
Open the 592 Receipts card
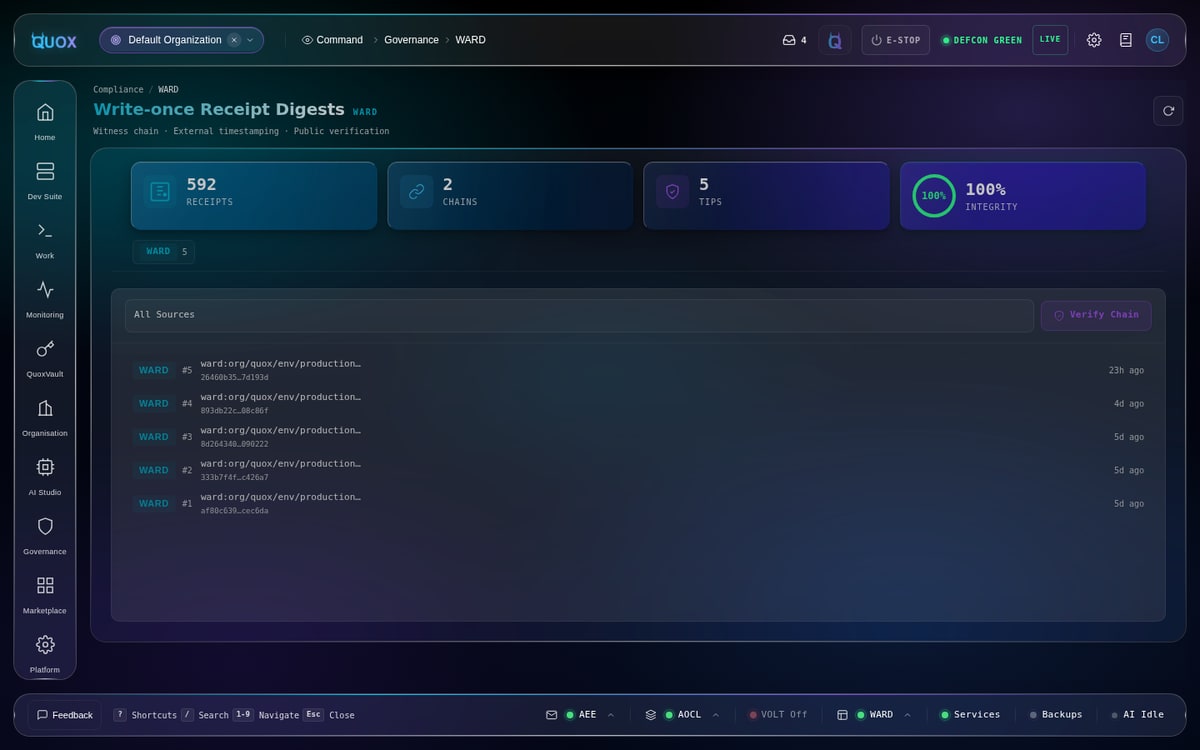tap(254, 196)
